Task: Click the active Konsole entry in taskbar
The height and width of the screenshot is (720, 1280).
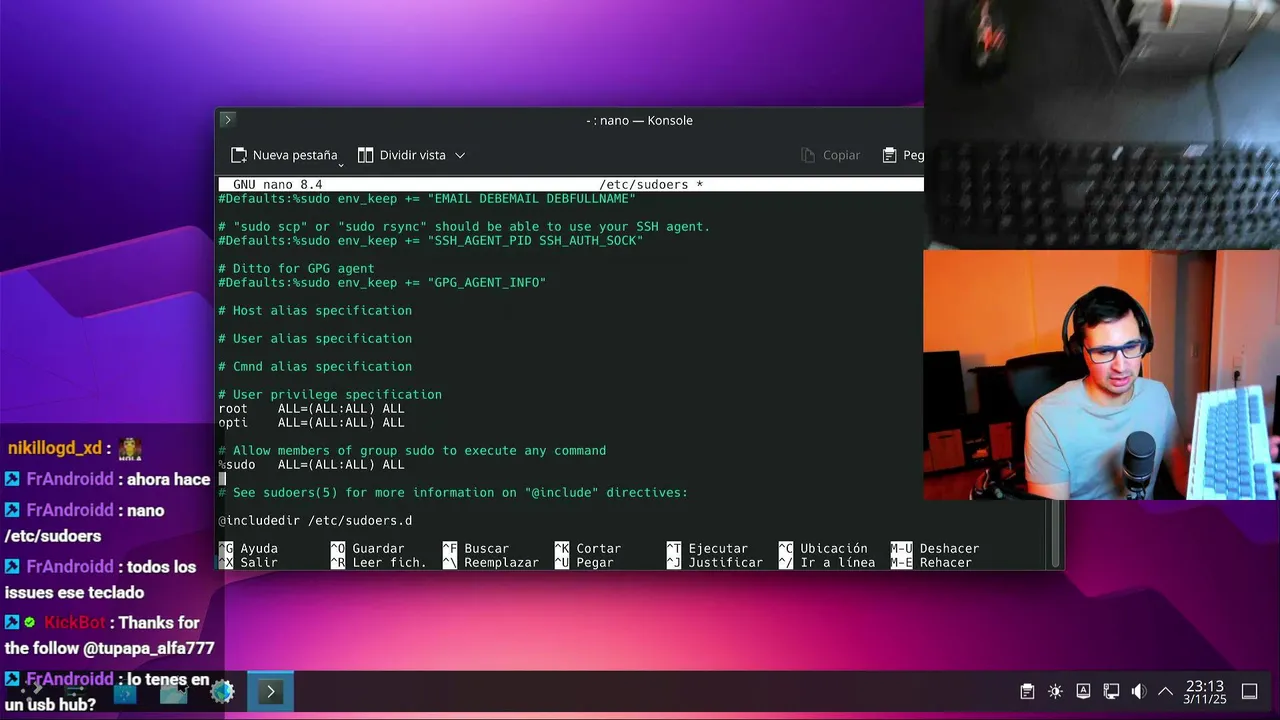Action: (x=270, y=691)
